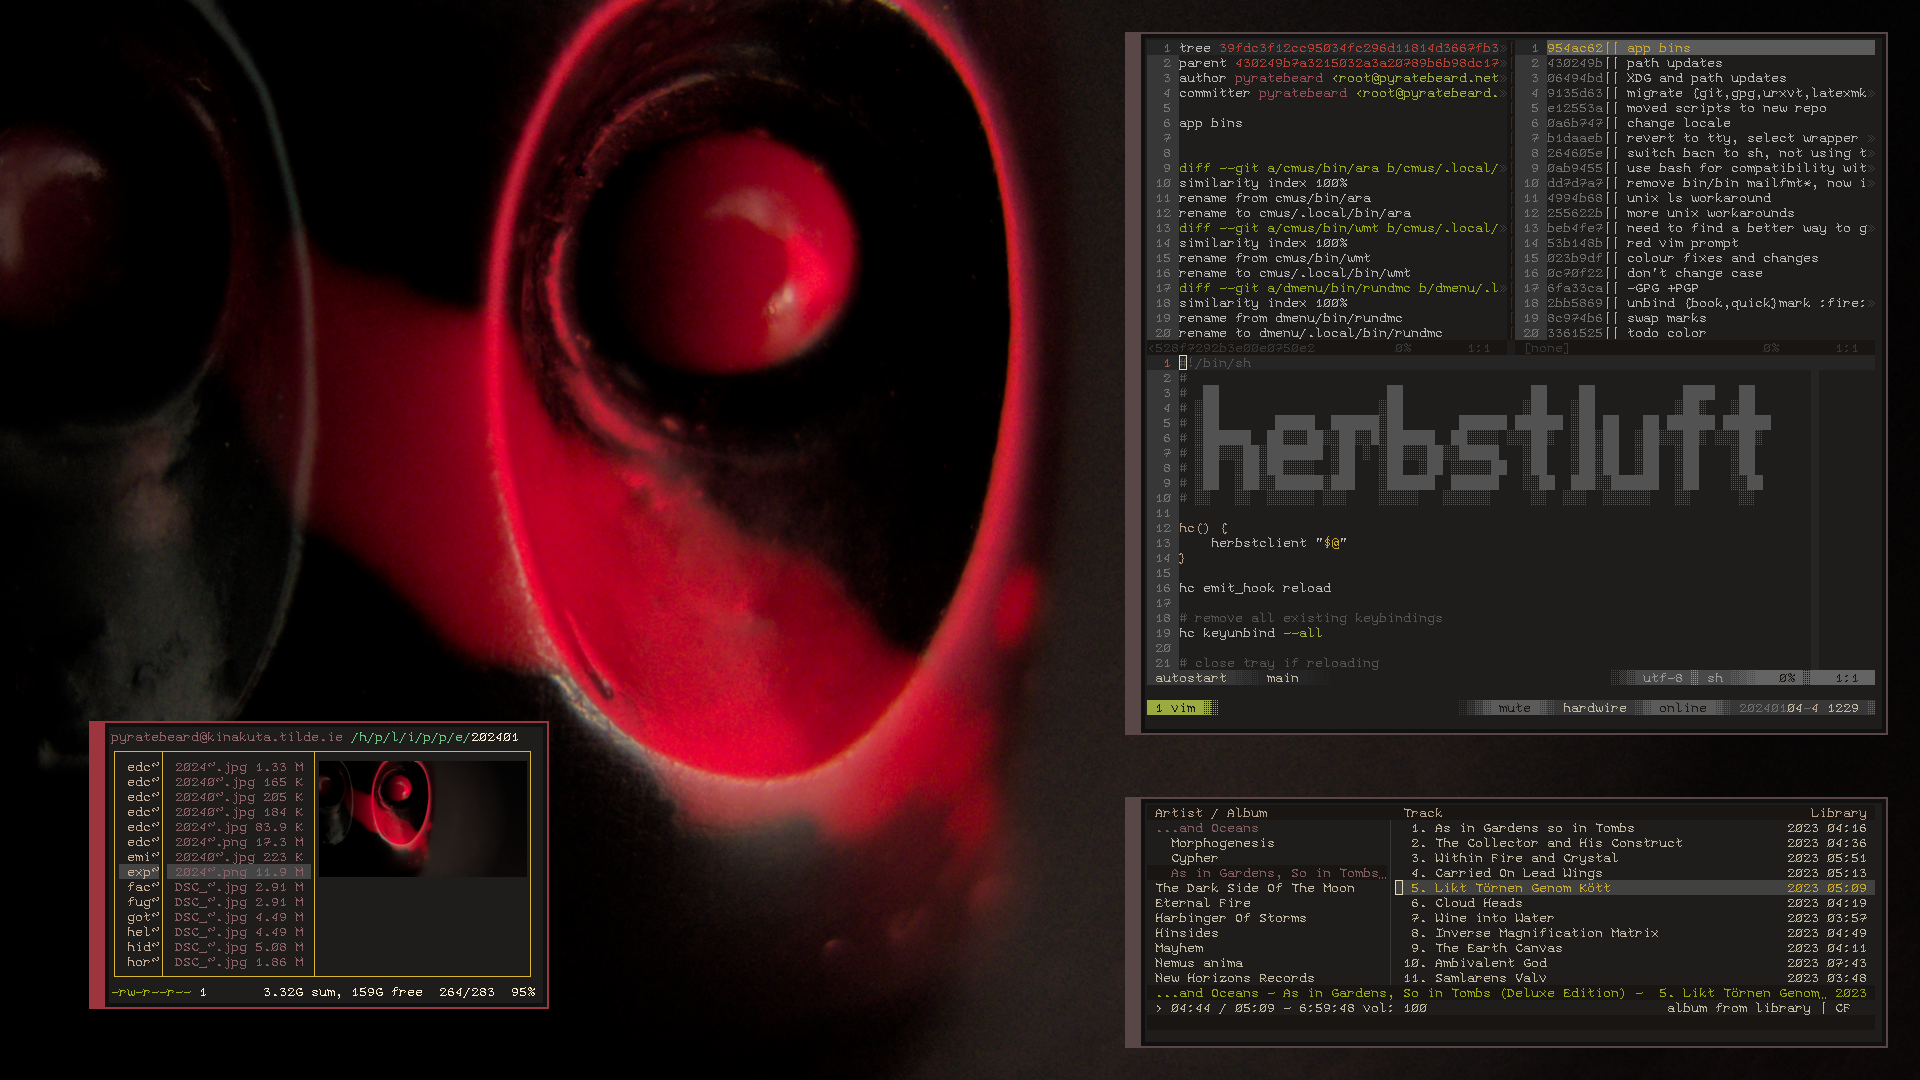
Task: Select track 'Ambivalent God'
Action: (1635, 963)
